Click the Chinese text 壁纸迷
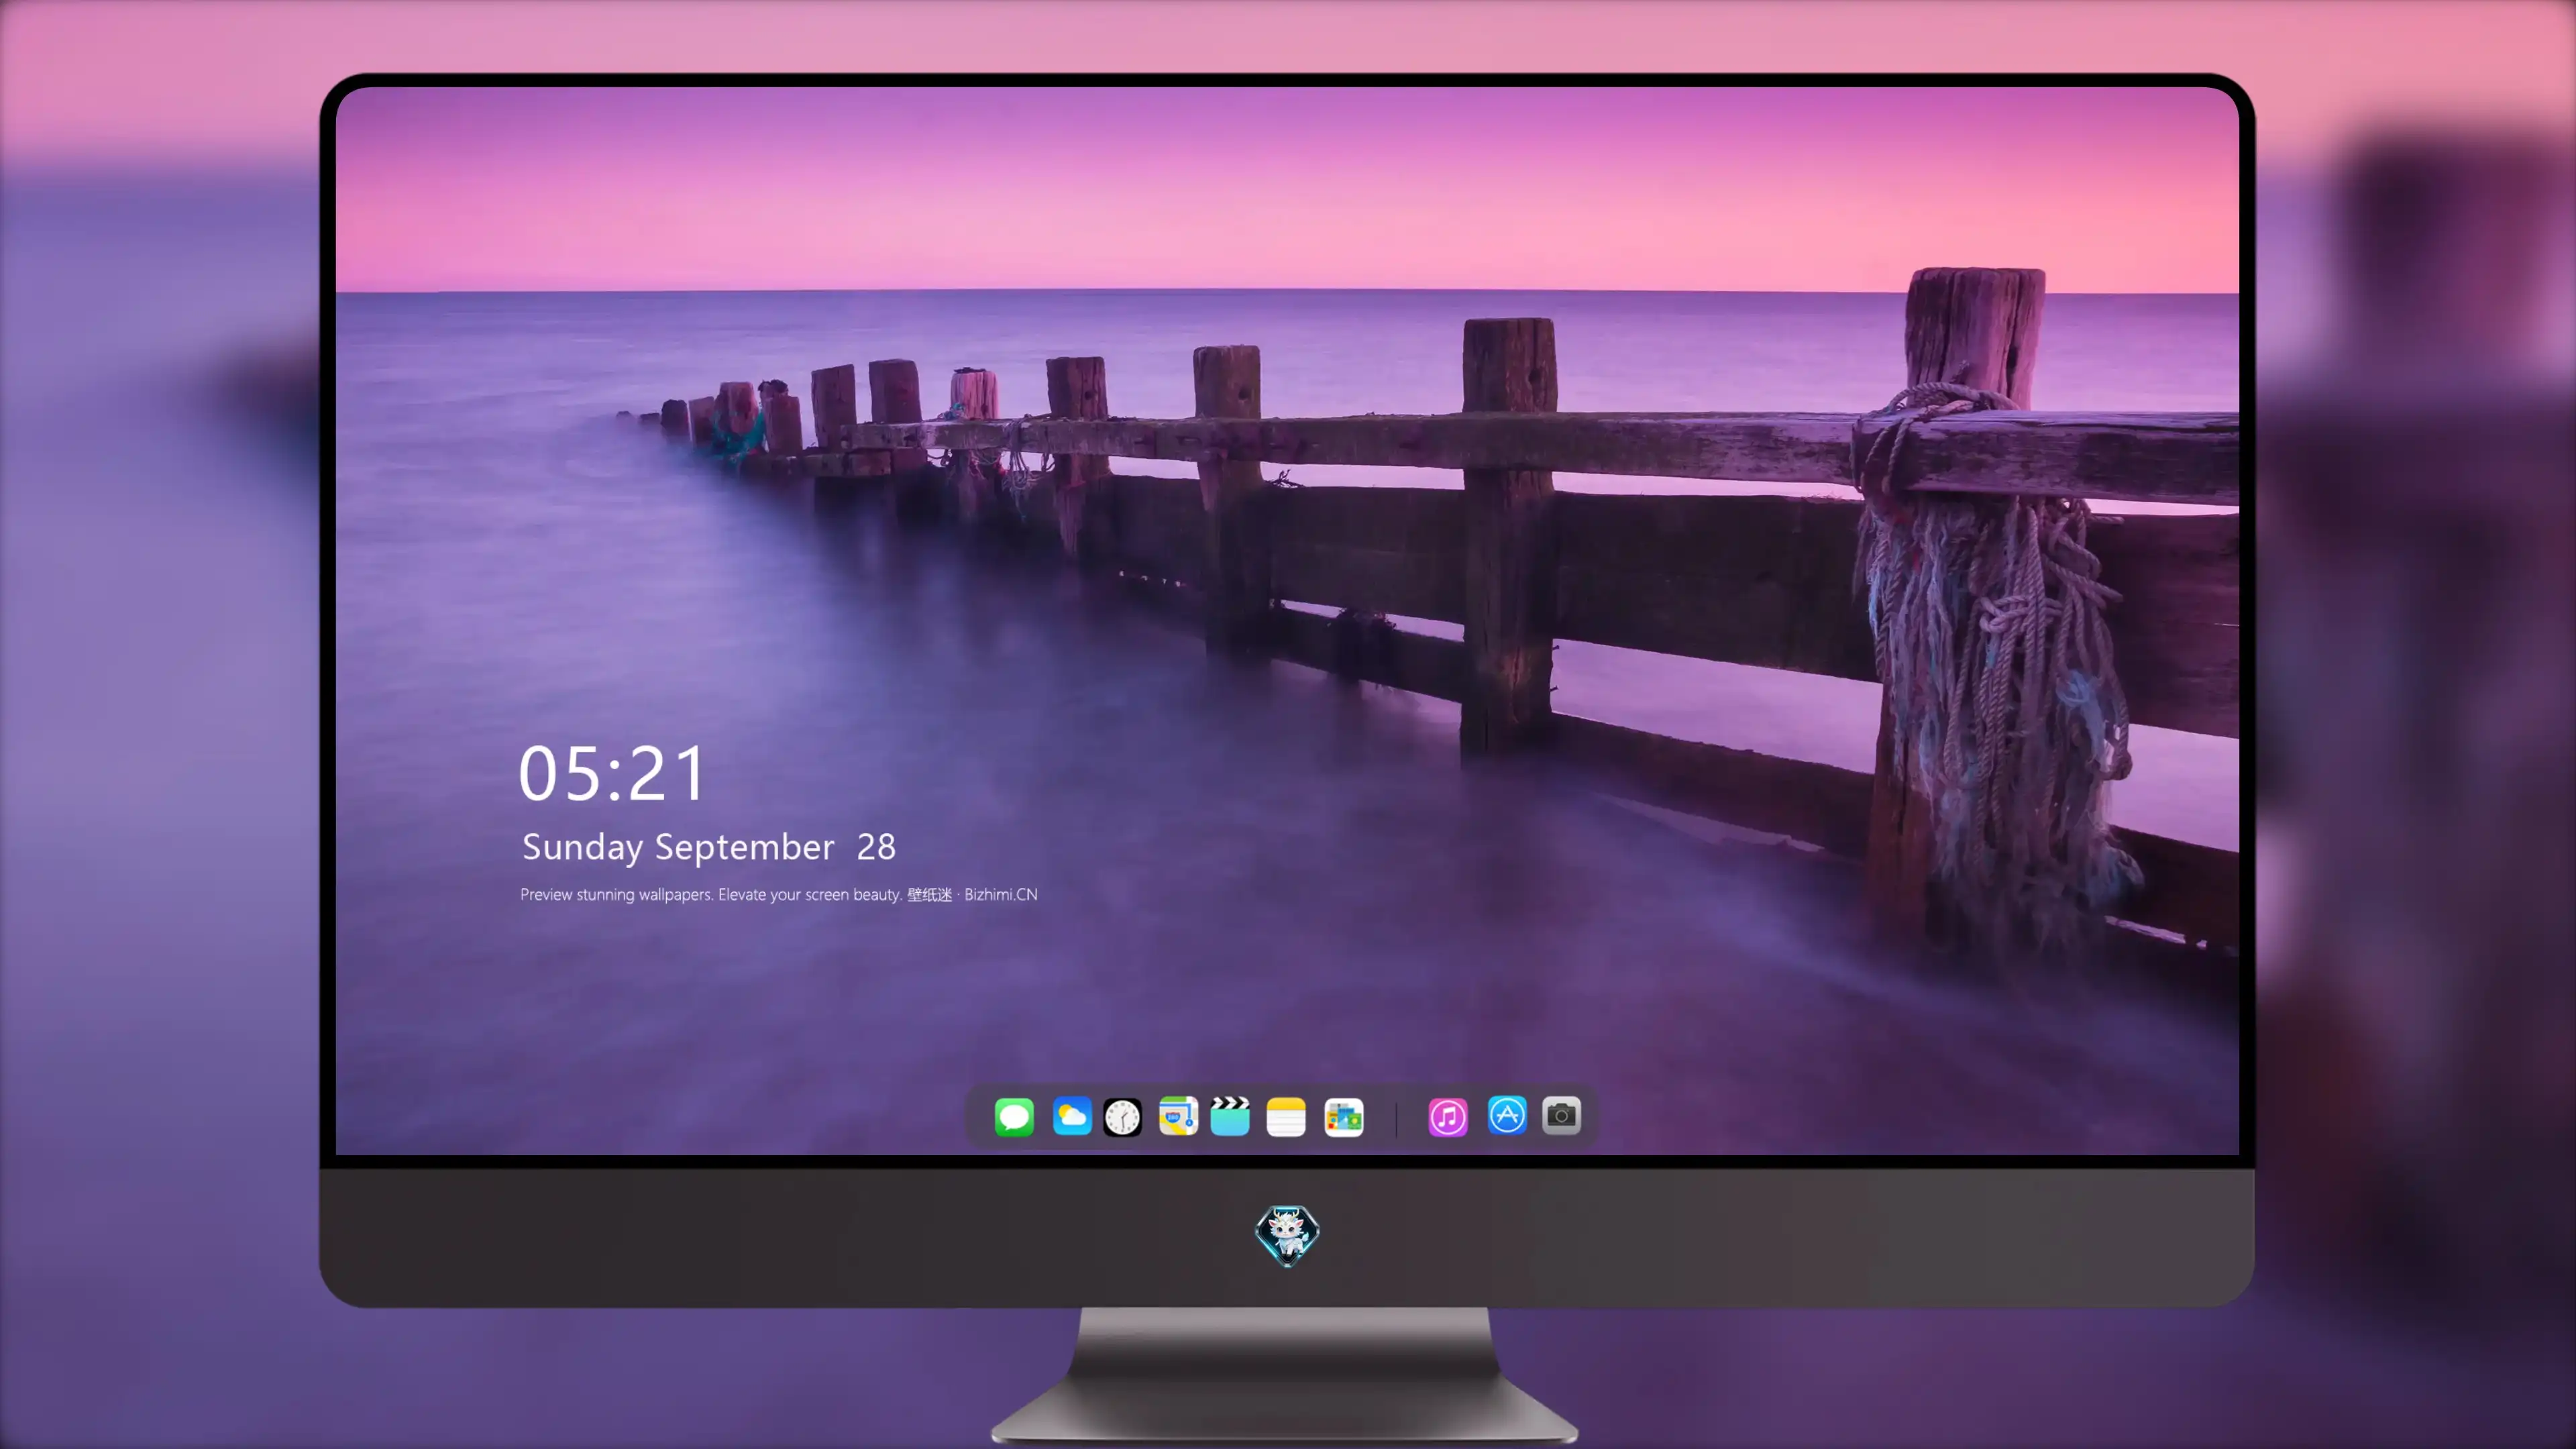2576x1449 pixels. click(x=930, y=894)
